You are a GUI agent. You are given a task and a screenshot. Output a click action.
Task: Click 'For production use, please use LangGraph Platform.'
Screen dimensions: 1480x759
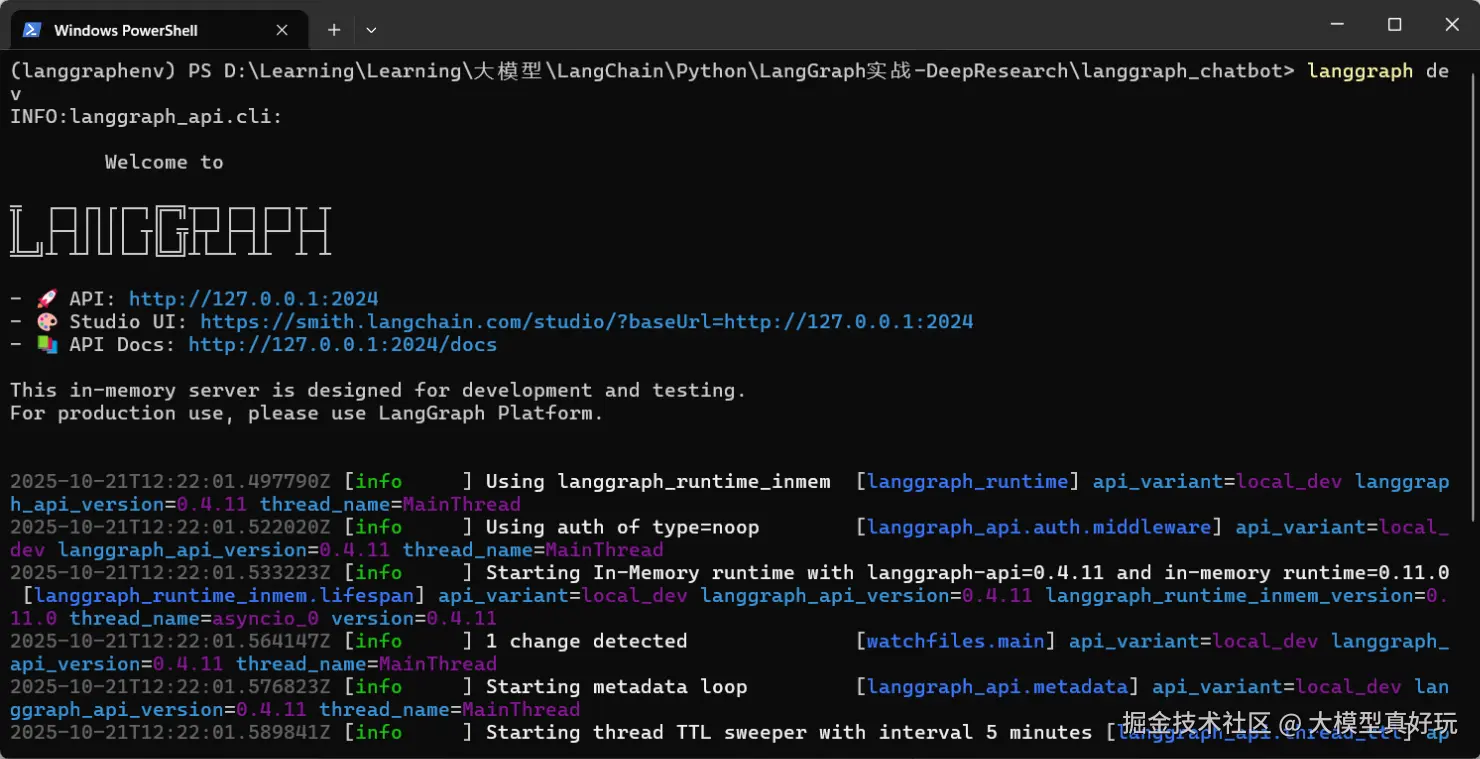[x=307, y=413]
